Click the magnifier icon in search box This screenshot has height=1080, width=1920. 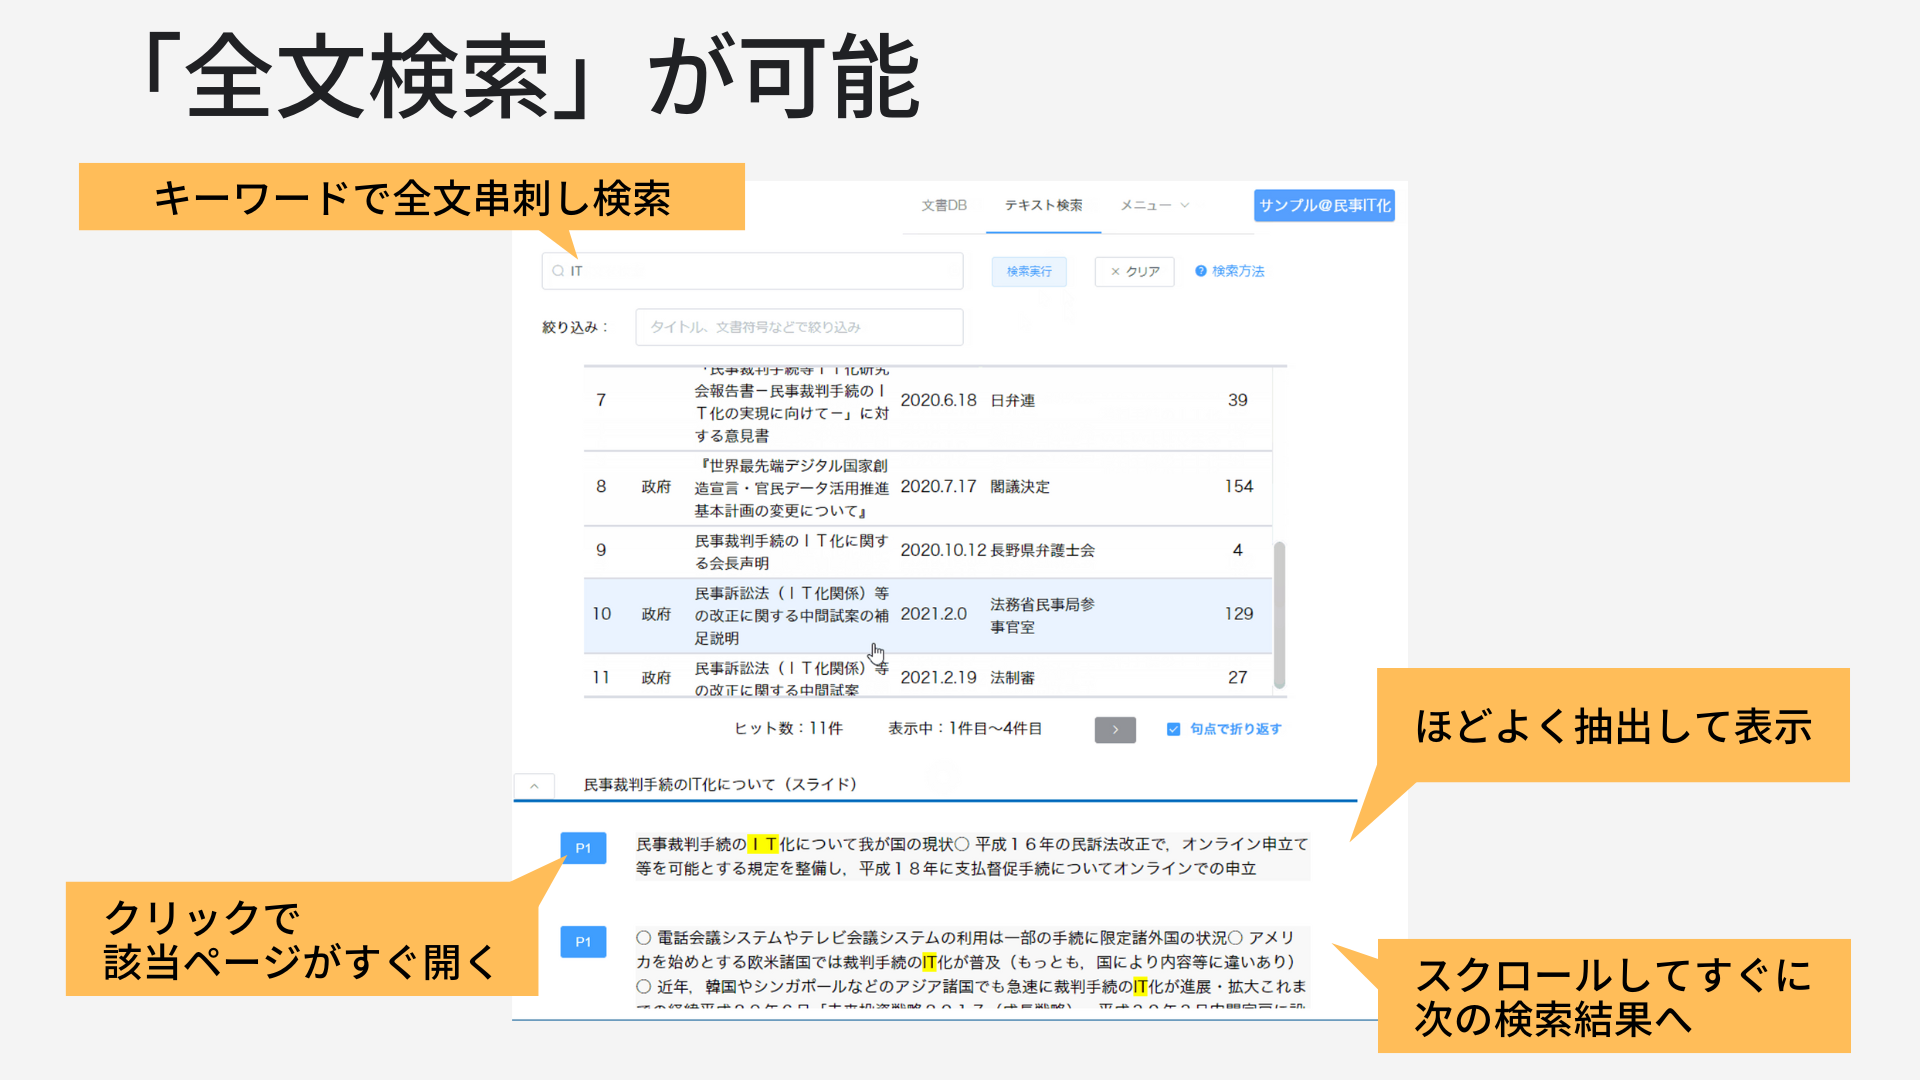558,271
